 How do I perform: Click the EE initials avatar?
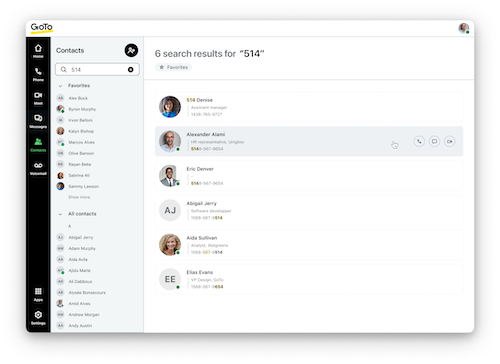(170, 279)
